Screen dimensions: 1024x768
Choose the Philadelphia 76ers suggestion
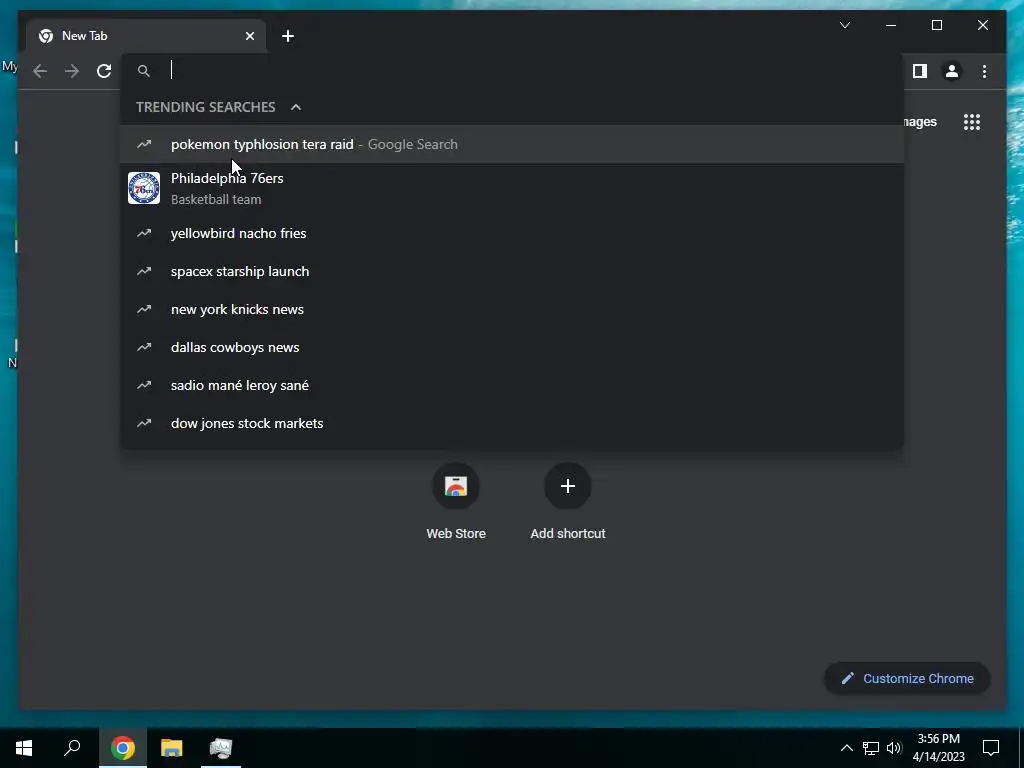512,188
